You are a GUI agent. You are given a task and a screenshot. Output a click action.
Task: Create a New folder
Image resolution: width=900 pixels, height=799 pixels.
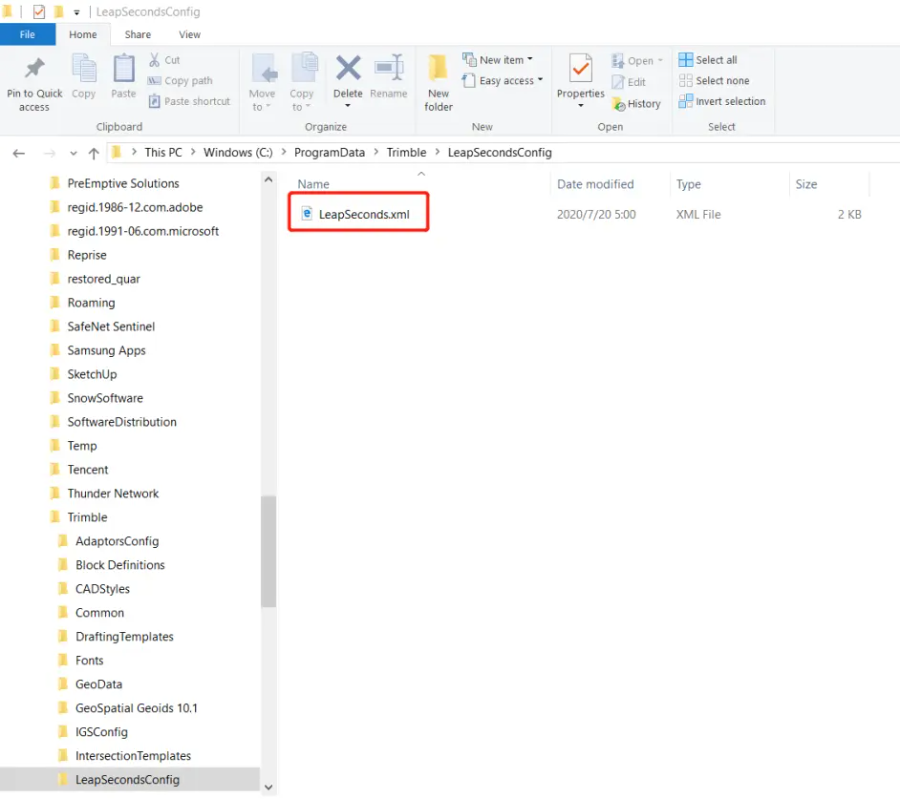[439, 83]
